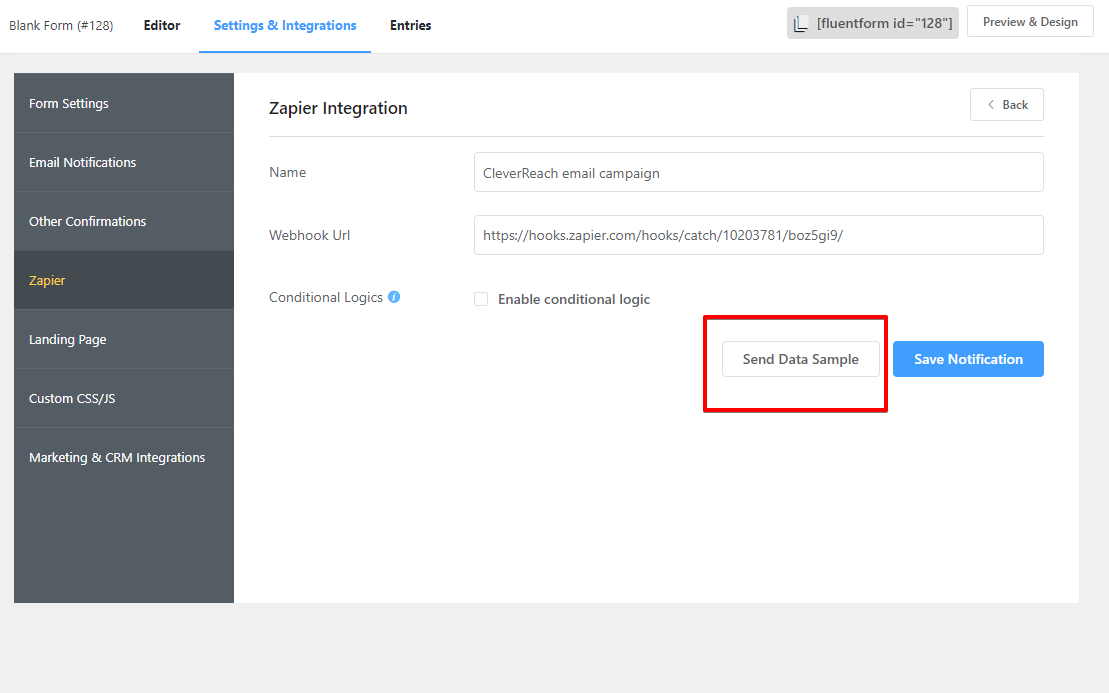Click the Blank Form (#128) title
Image resolution: width=1109 pixels, height=693 pixels.
click(61, 25)
